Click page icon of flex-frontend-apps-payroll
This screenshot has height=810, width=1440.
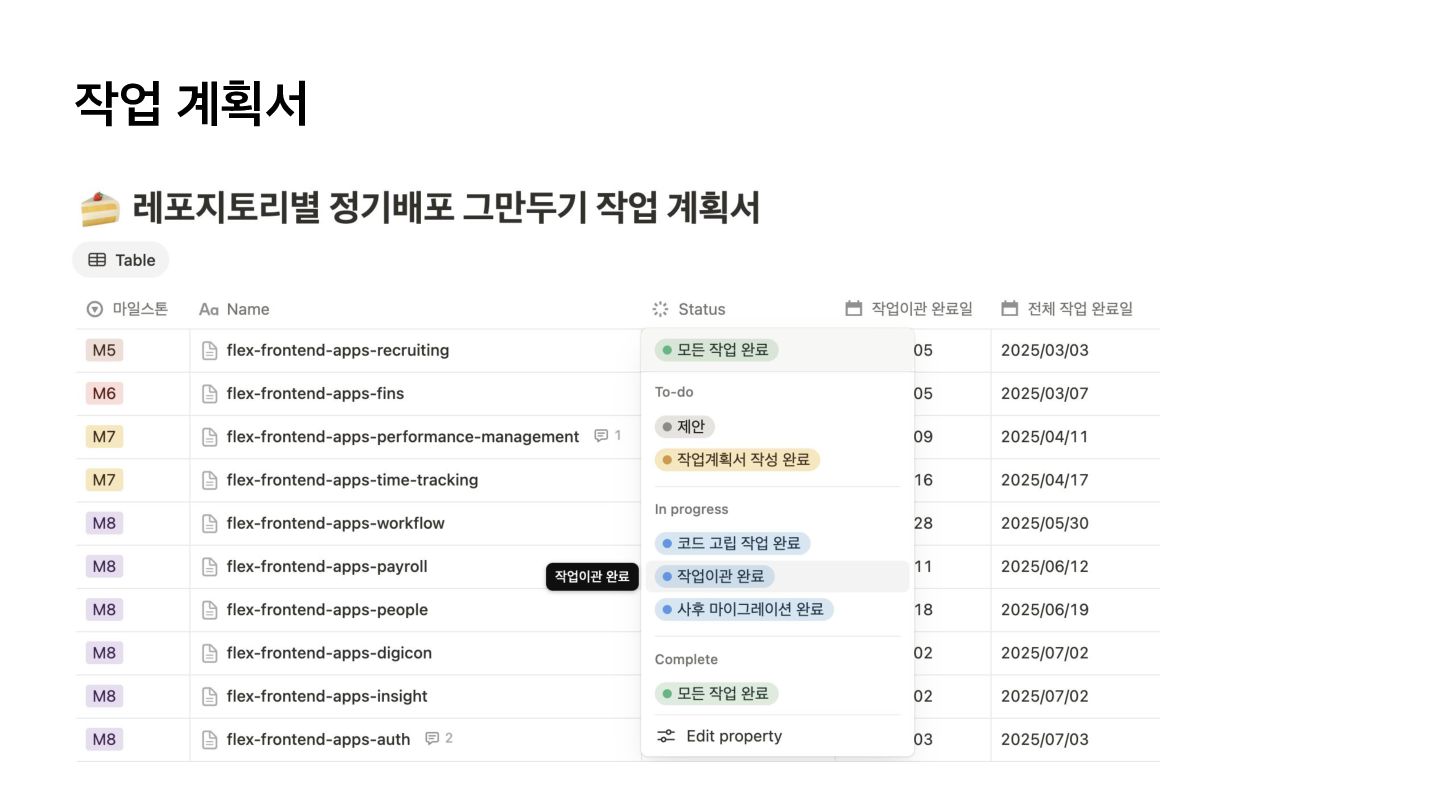tap(209, 566)
